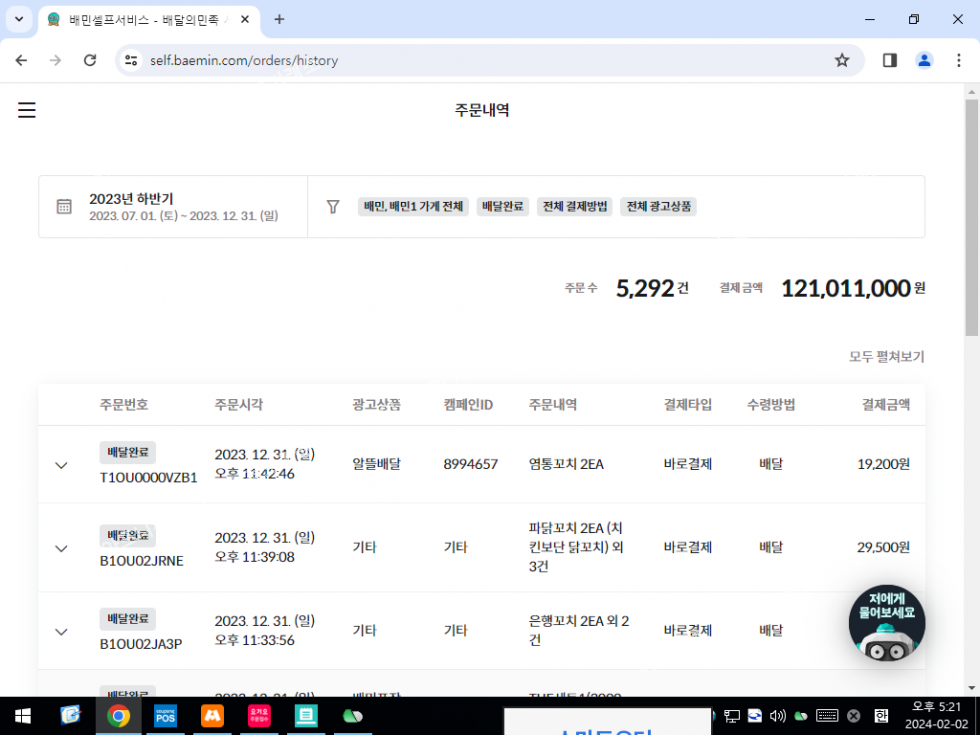Click the Chrome profile avatar icon
The height and width of the screenshot is (735, 980).
coord(924,60)
